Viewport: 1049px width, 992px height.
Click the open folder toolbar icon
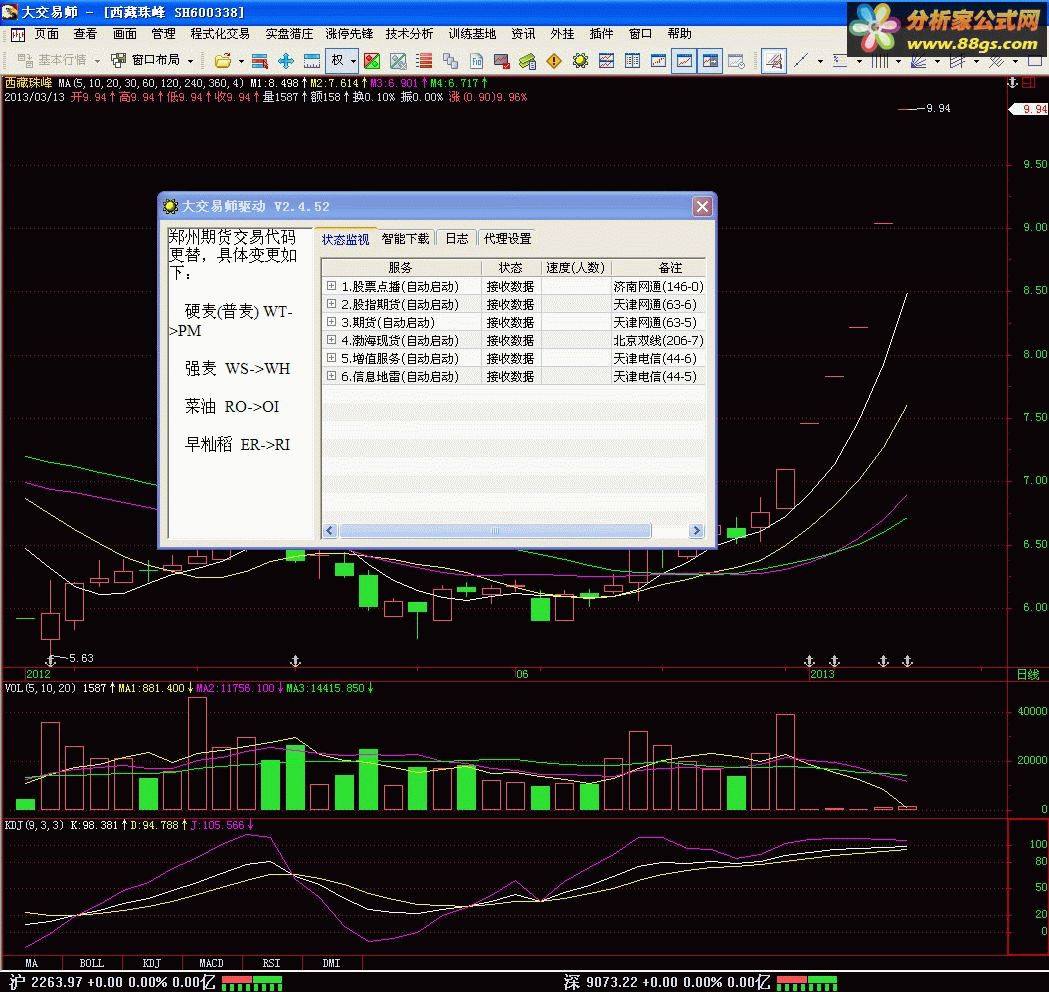pyautogui.click(x=223, y=61)
